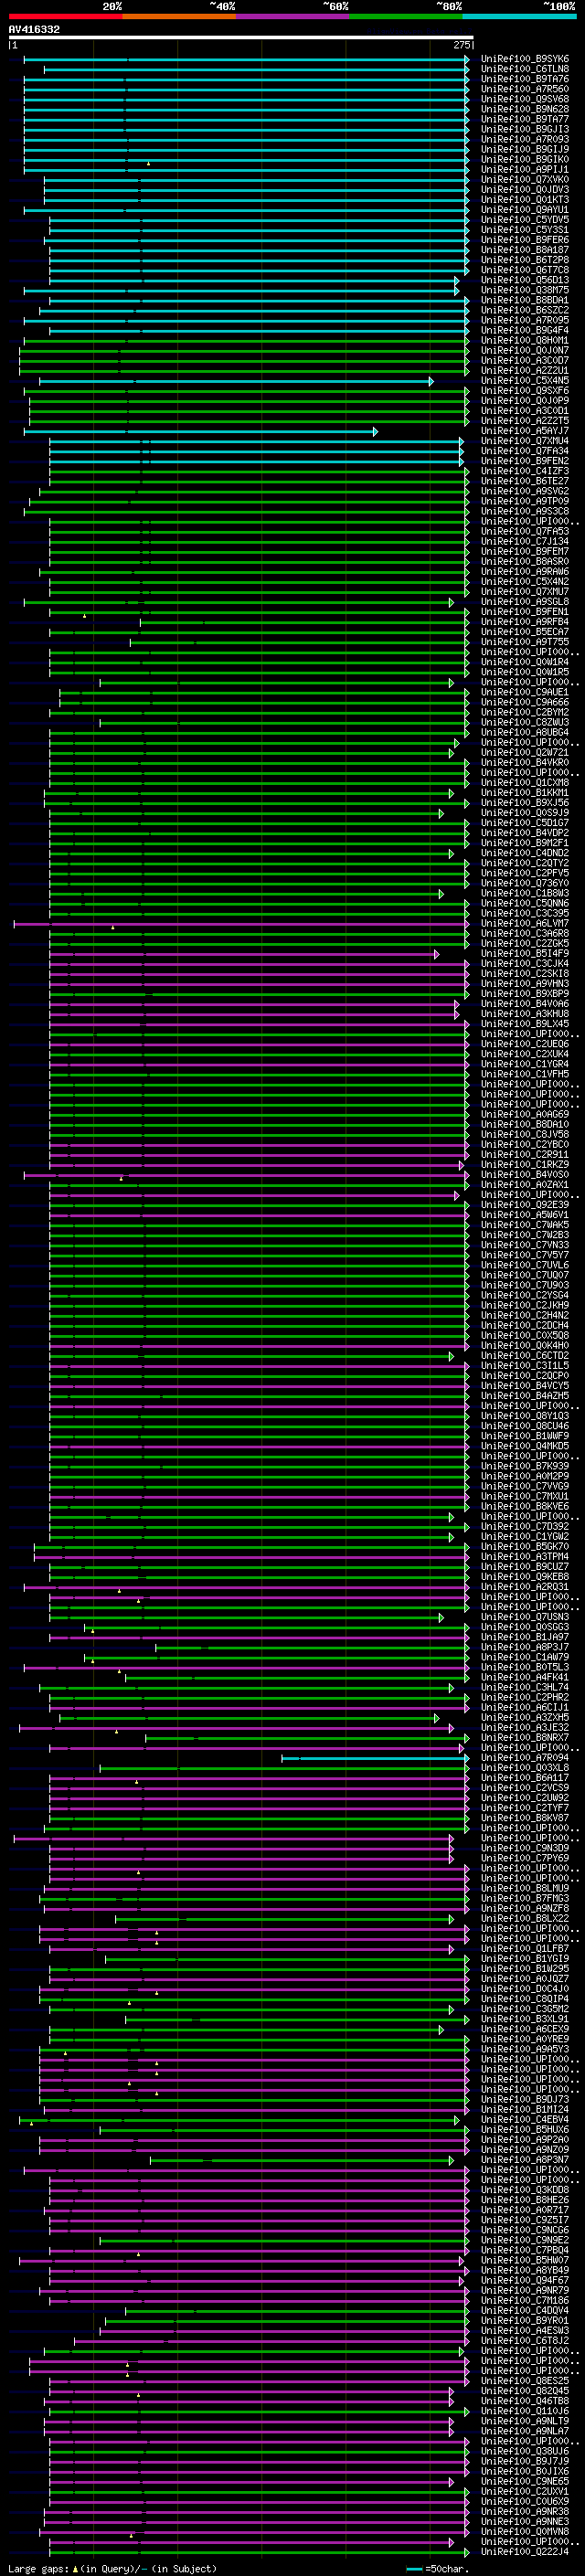The height and width of the screenshot is (2576, 585).
Task: Click the white query ruler bar
Action: tap(241, 37)
